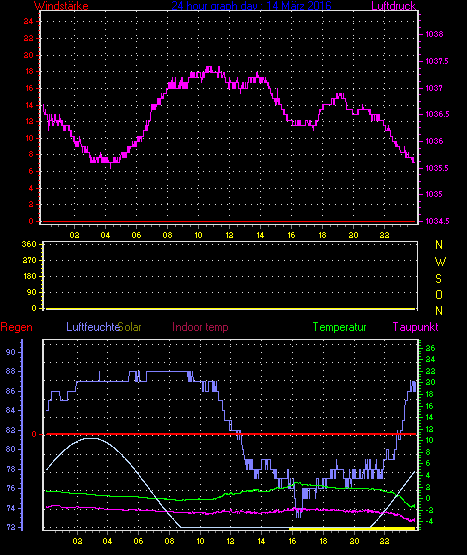Image resolution: width=467 pixels, height=555 pixels.
Task: Click the pressure curve peak near hour 10
Action: (209, 69)
